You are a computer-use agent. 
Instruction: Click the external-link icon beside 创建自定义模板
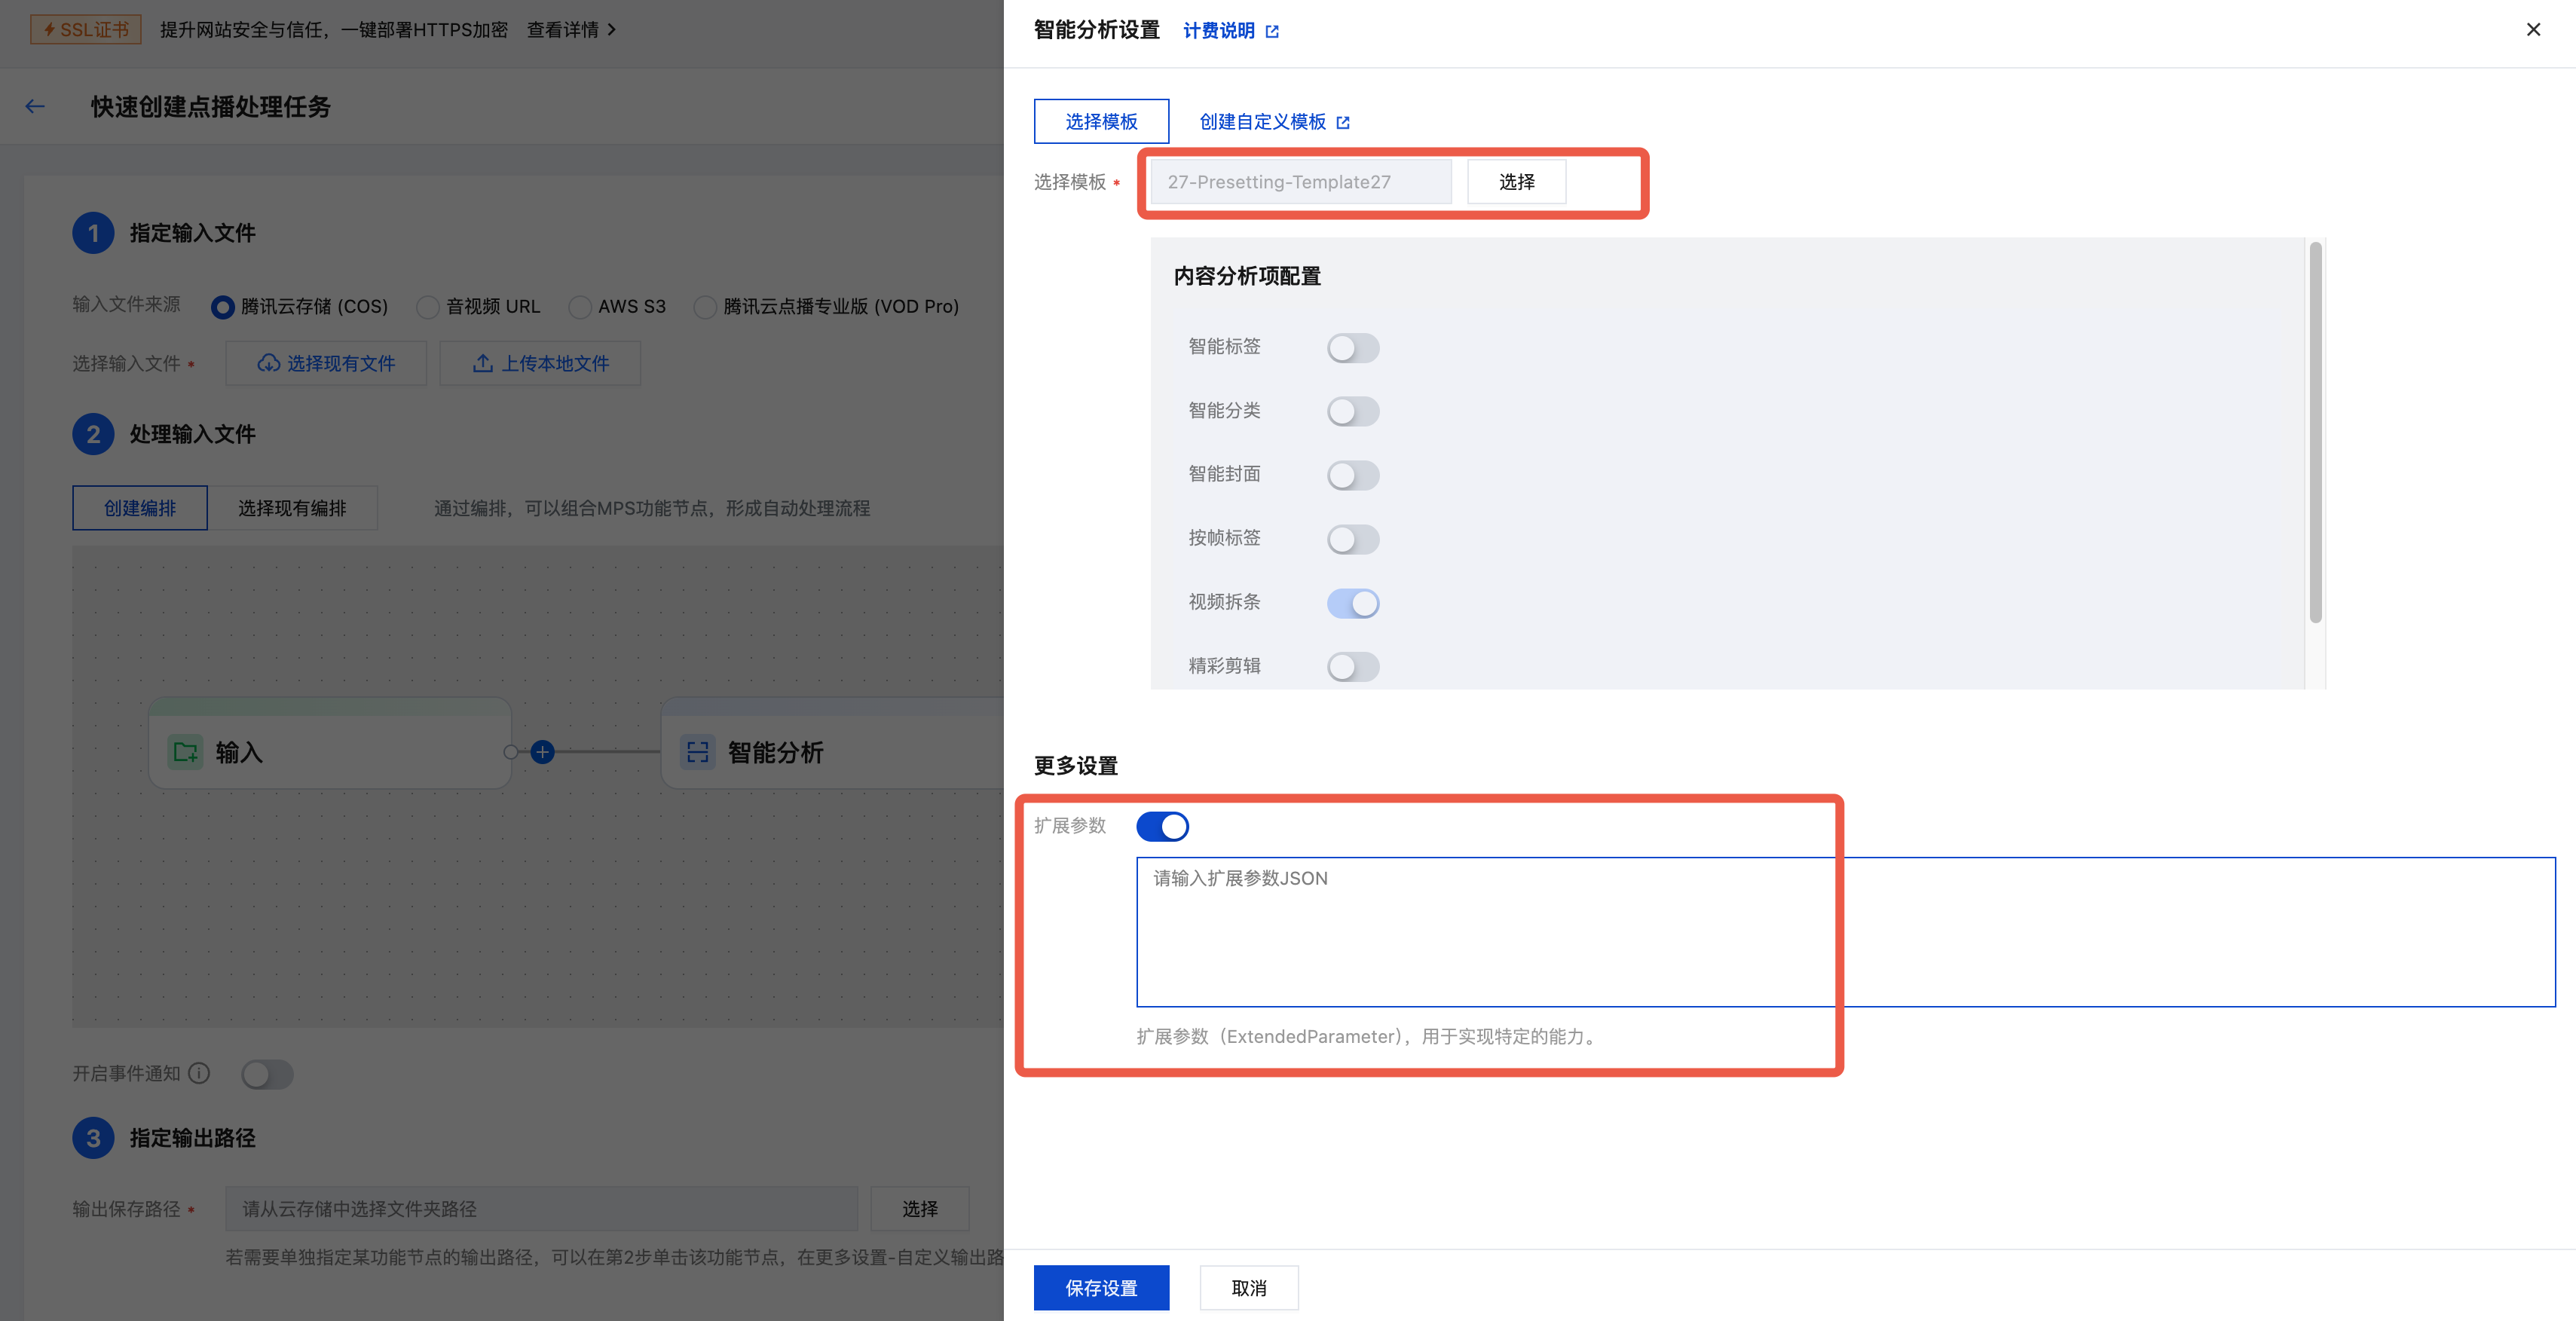pyautogui.click(x=1343, y=122)
